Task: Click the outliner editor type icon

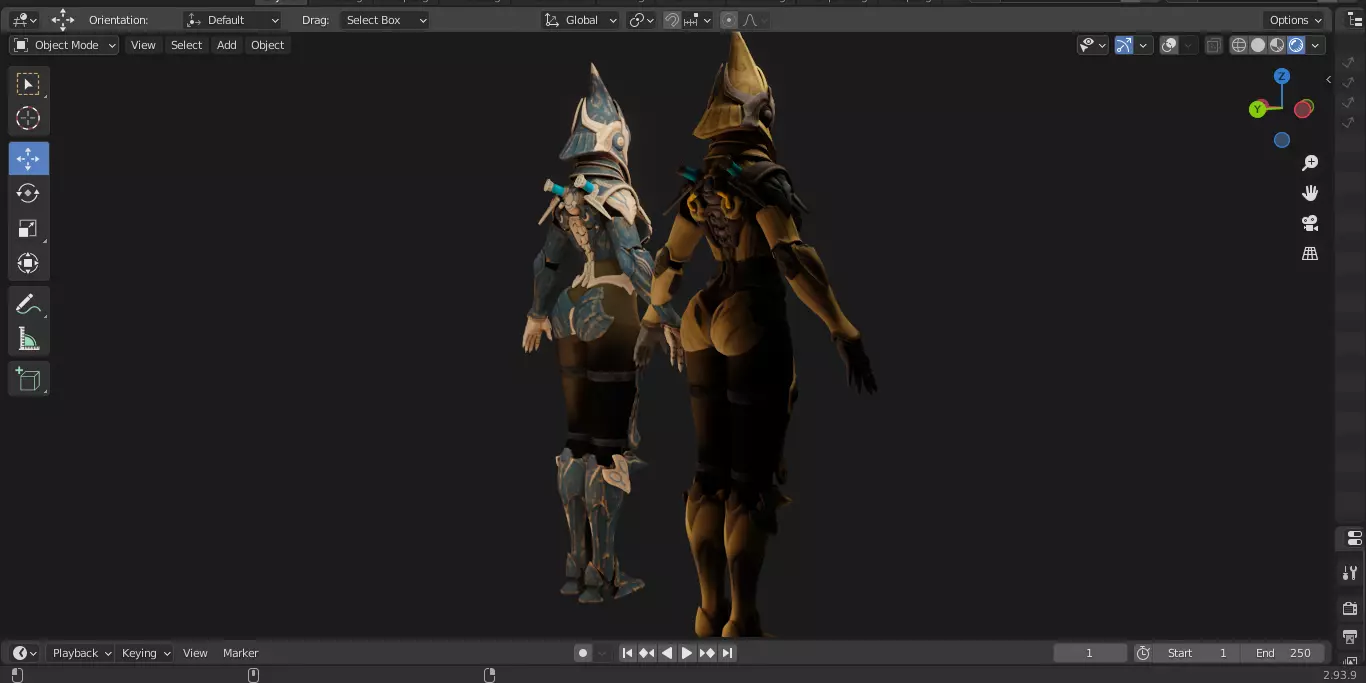Action: 1354,20
